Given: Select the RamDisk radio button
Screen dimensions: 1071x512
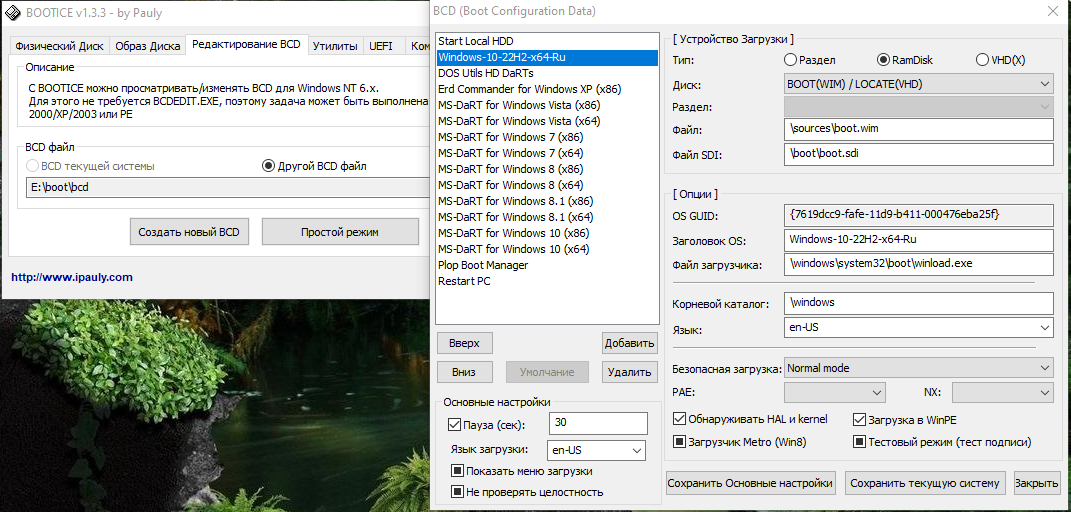Looking at the screenshot, I should [x=883, y=60].
